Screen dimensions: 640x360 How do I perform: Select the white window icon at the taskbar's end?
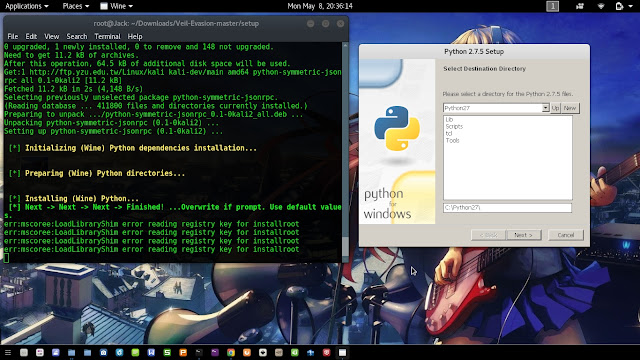click(342, 352)
